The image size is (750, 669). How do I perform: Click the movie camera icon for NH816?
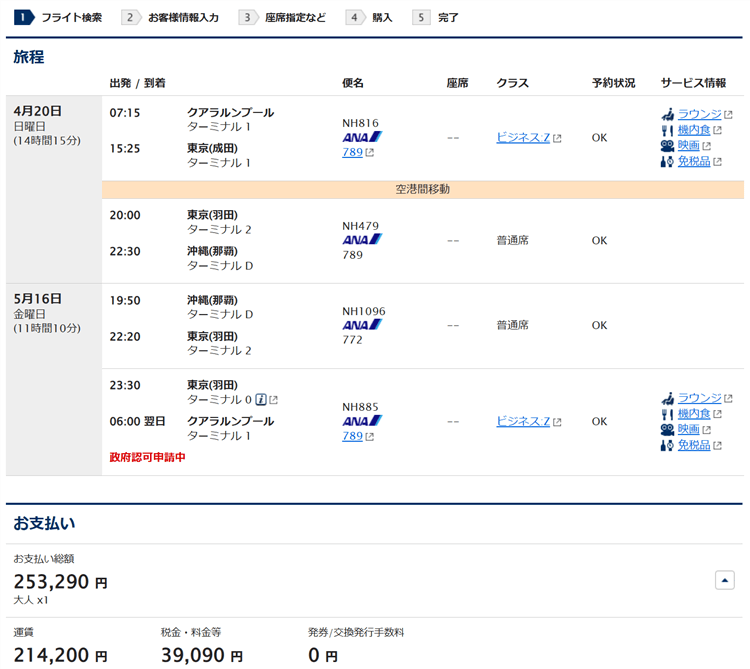pyautogui.click(x=667, y=146)
